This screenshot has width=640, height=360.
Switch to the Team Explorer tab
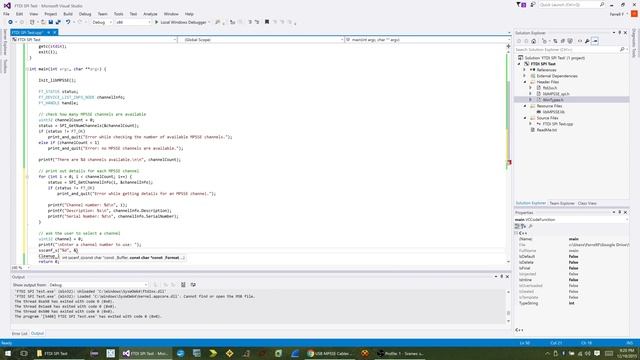562,203
